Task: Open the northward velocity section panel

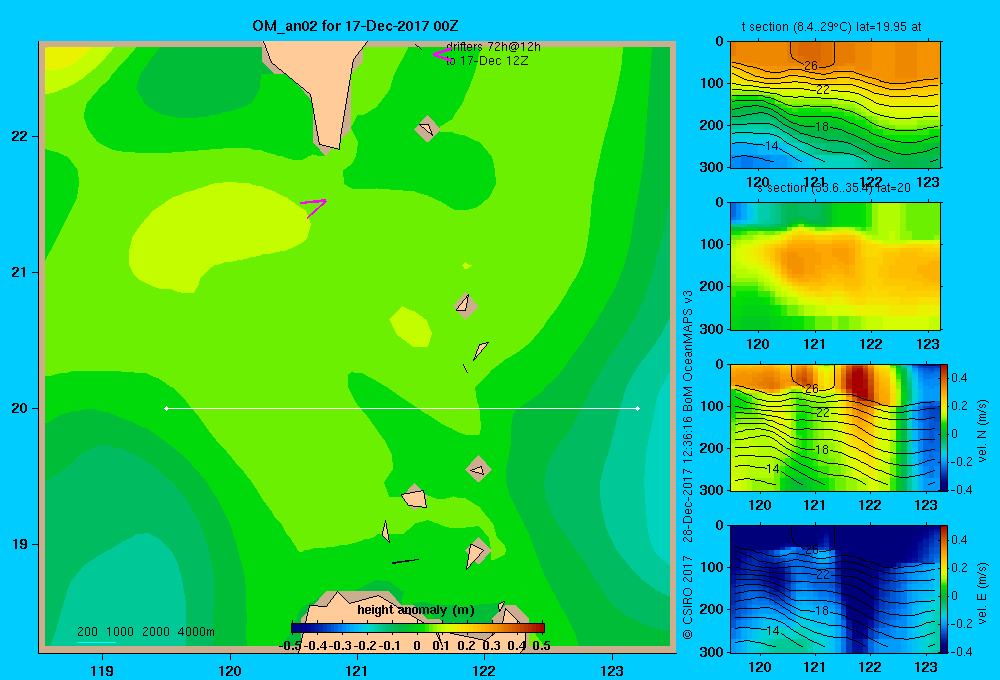Action: 835,427
